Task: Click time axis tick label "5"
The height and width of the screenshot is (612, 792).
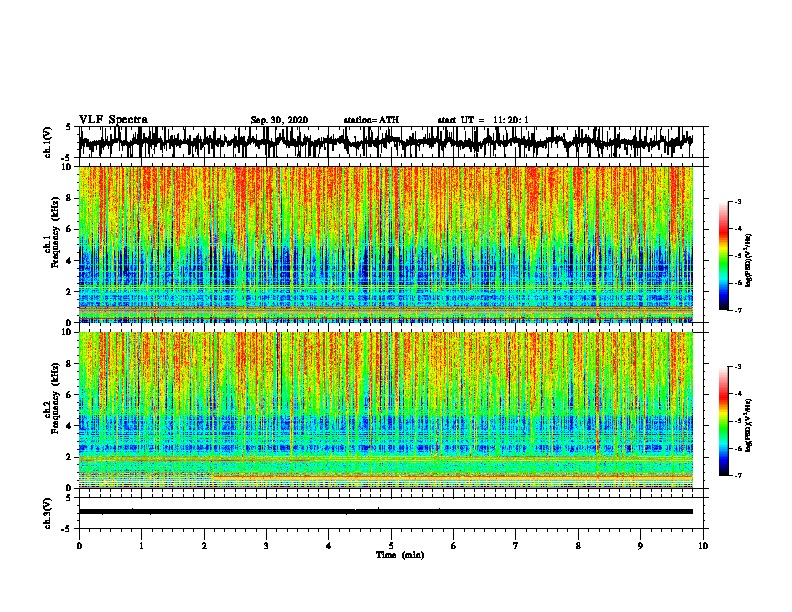Action: pos(391,545)
